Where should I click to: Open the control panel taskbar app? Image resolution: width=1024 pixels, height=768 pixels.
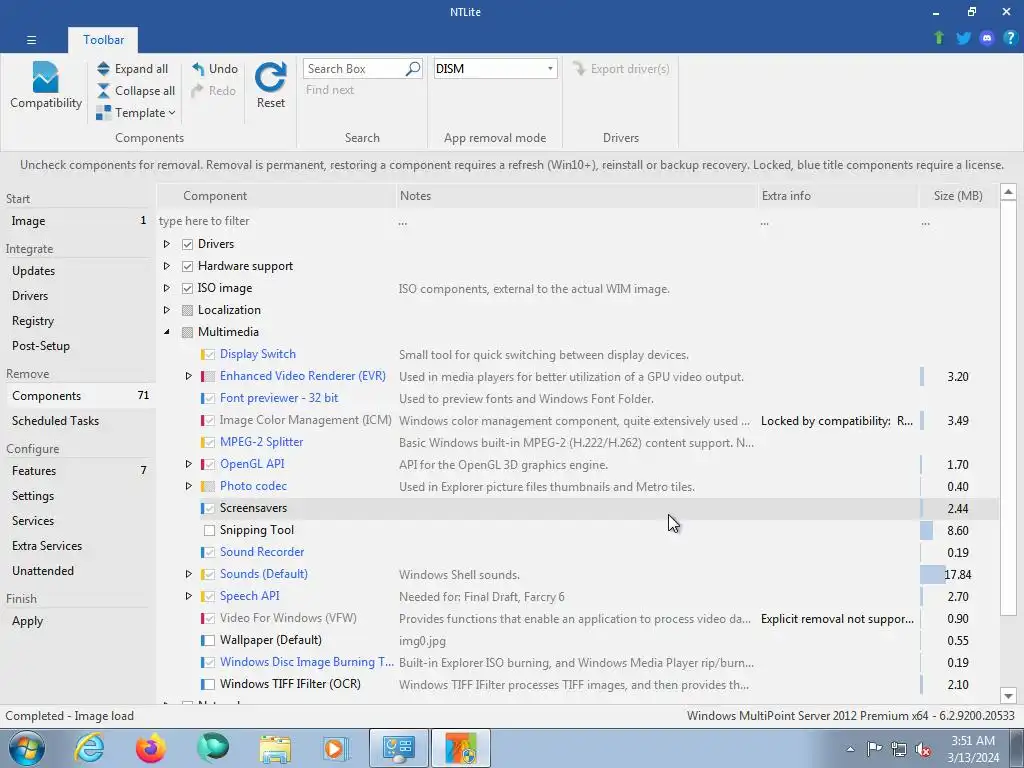[x=398, y=748]
